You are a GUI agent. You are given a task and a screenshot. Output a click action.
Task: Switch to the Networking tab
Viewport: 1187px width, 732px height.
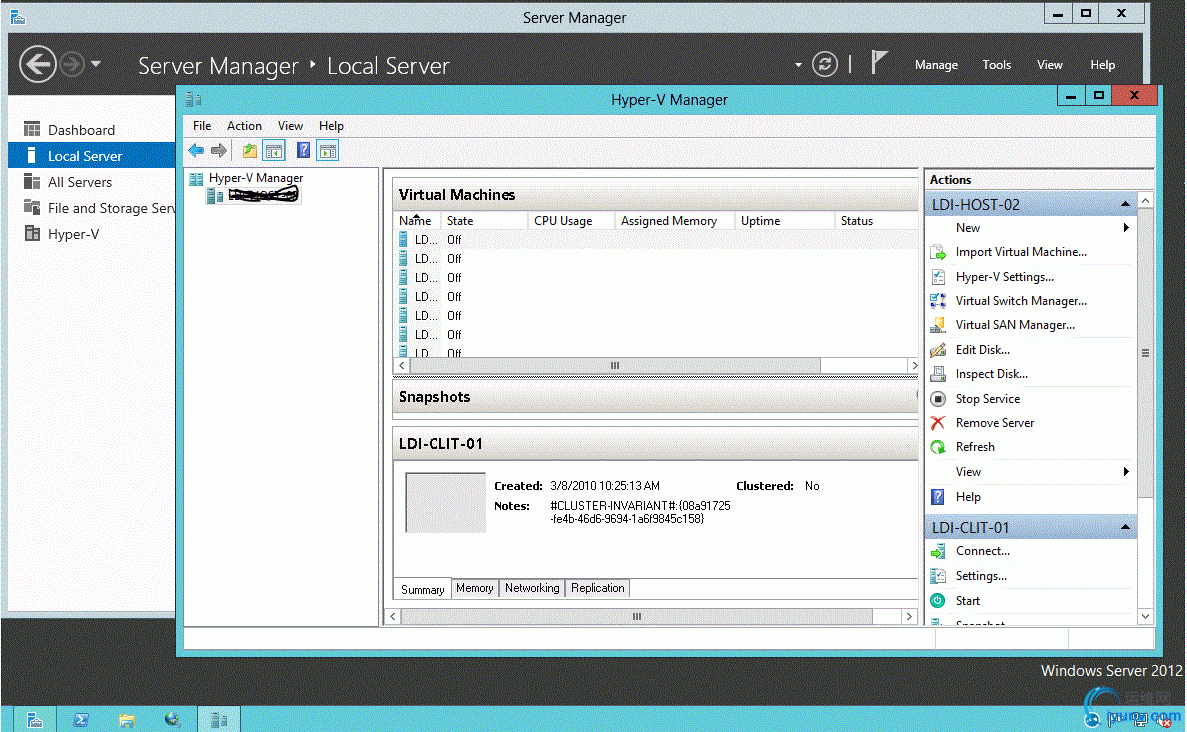pos(531,588)
